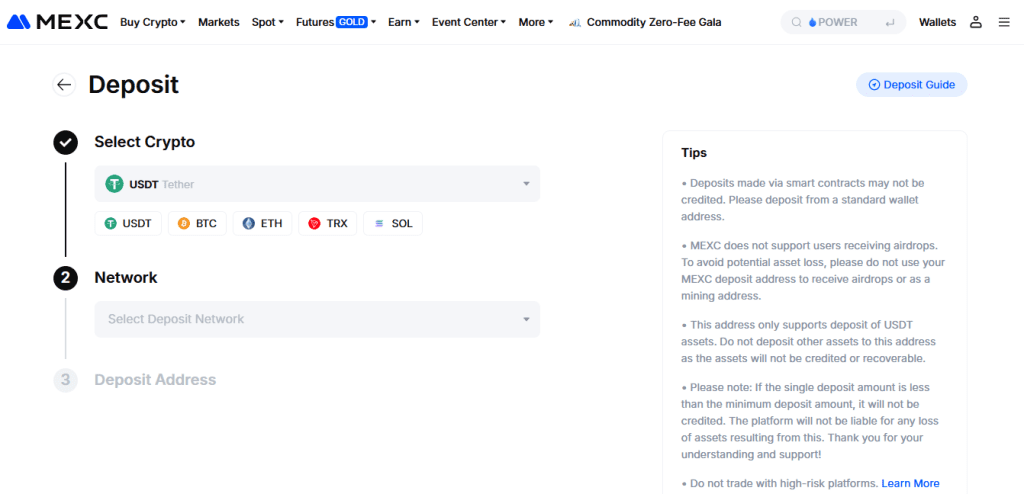Open the Buy Crypto menu
The width and height of the screenshot is (1024, 494).
pos(153,22)
